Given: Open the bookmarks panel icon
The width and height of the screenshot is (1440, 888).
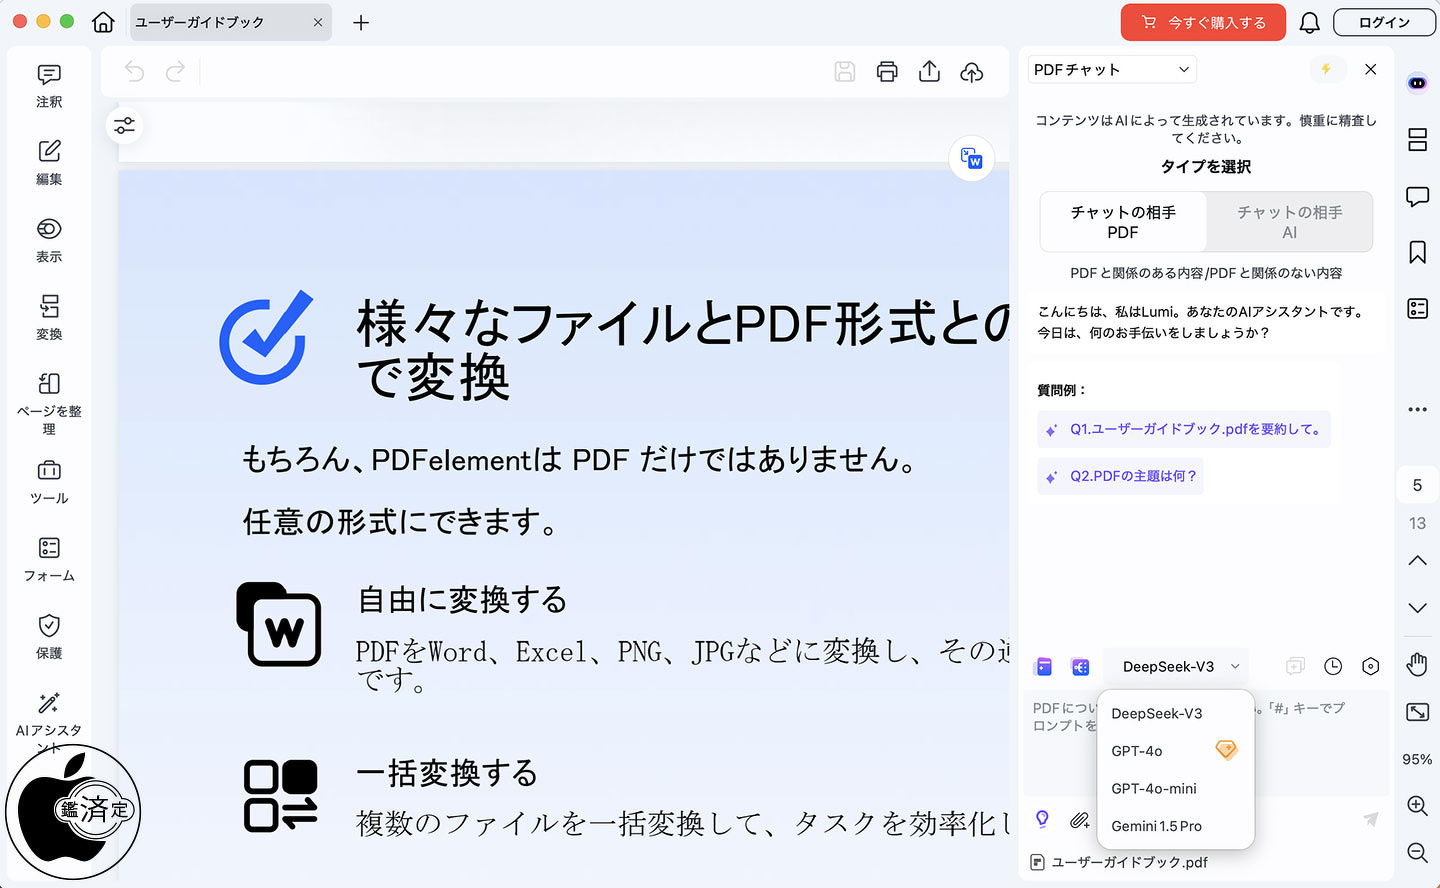Looking at the screenshot, I should point(1417,252).
